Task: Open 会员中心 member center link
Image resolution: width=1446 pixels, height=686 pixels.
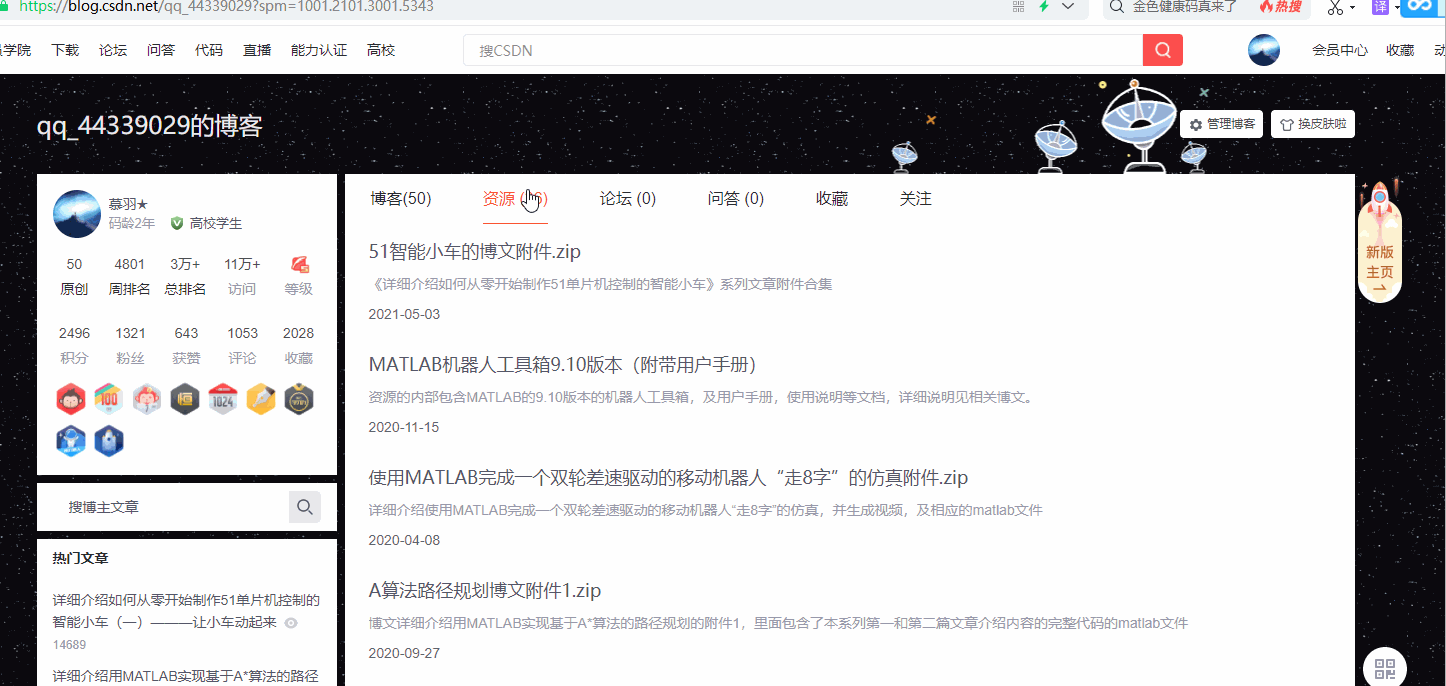Action: click(1340, 50)
